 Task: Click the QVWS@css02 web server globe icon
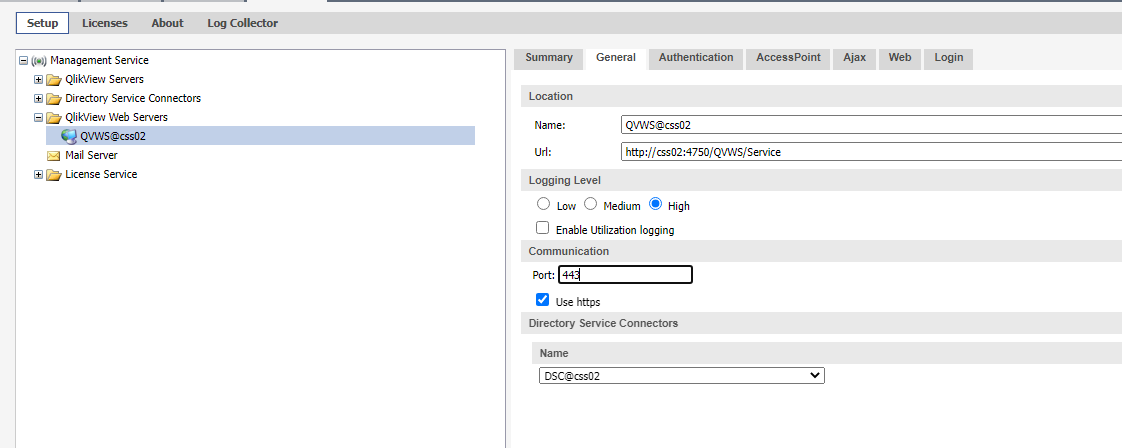click(x=69, y=136)
